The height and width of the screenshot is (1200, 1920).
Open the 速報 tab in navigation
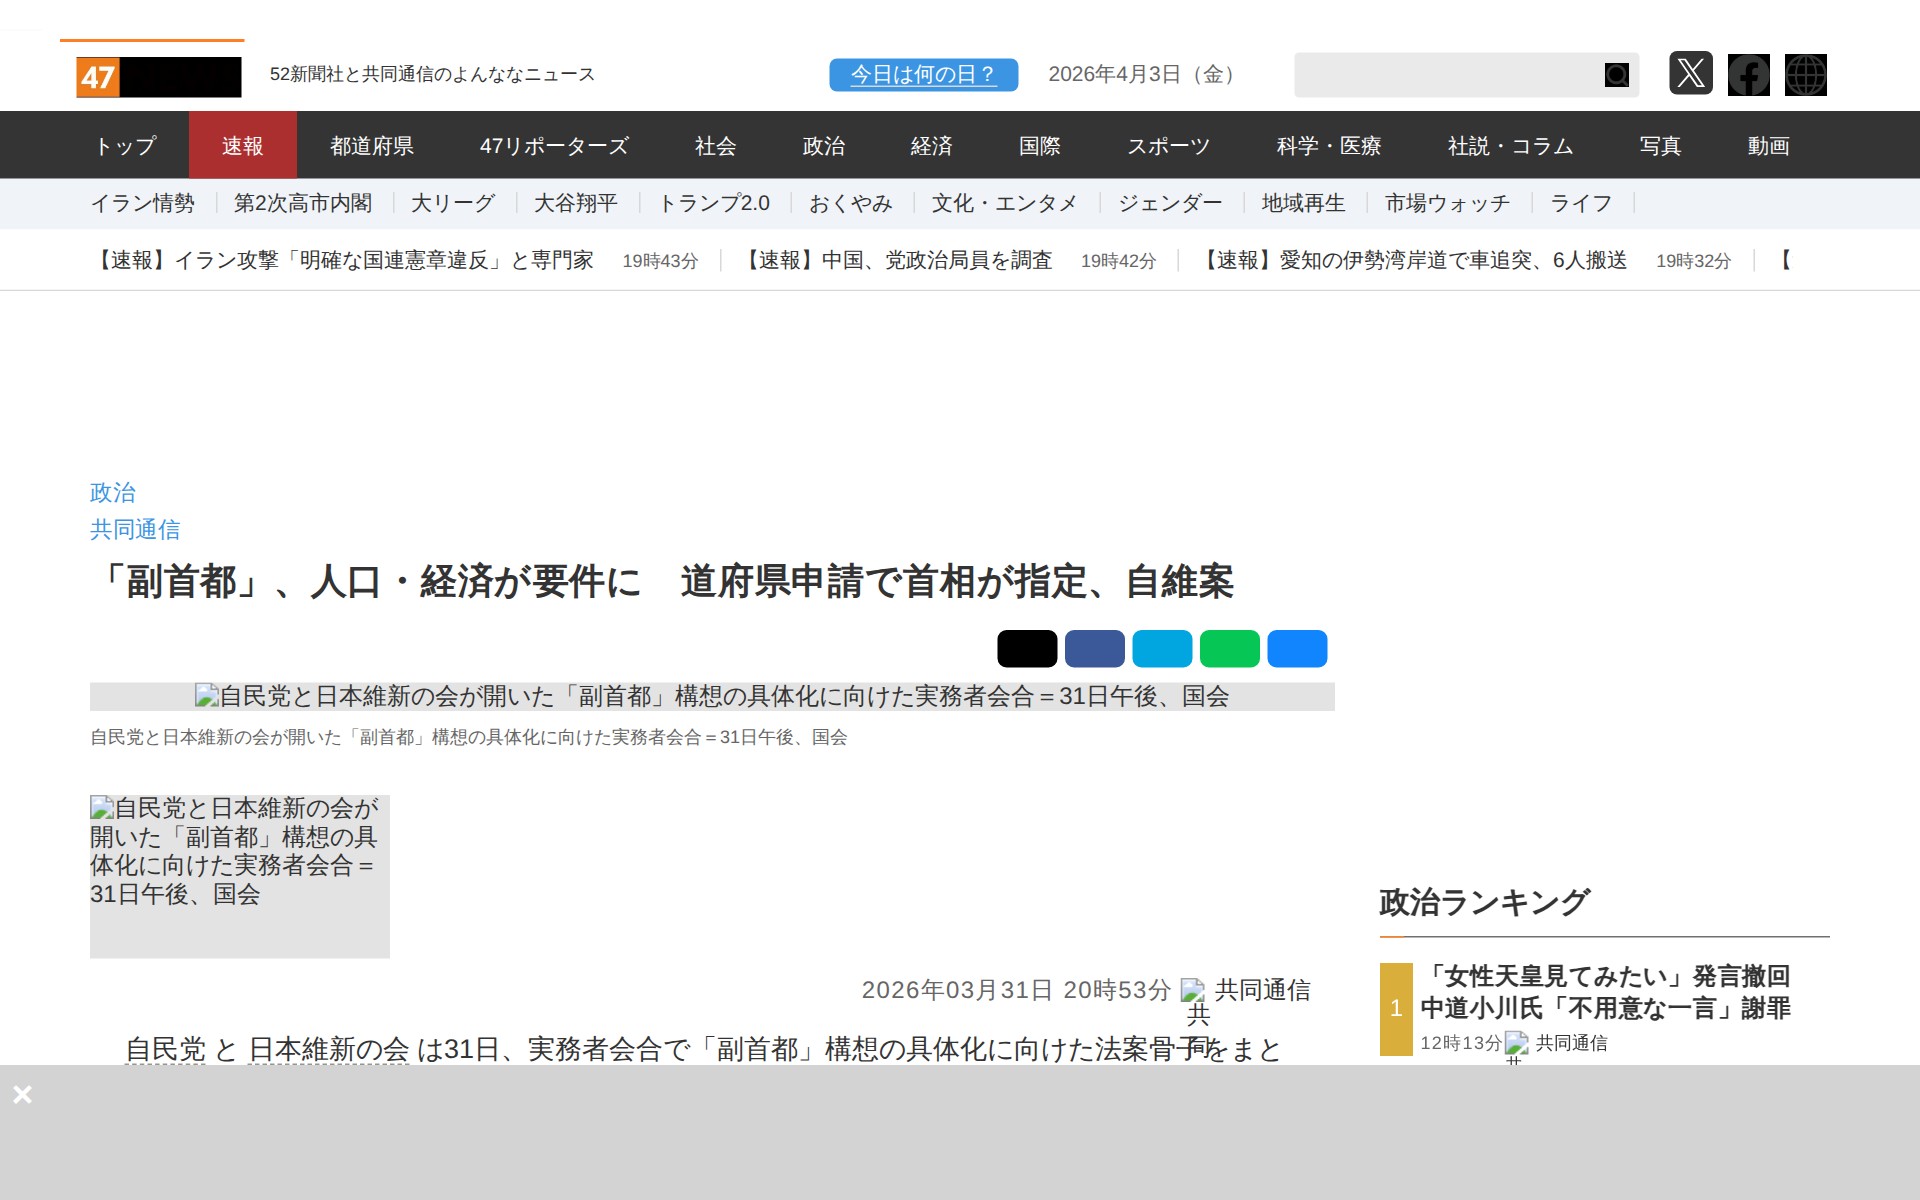pos(242,146)
